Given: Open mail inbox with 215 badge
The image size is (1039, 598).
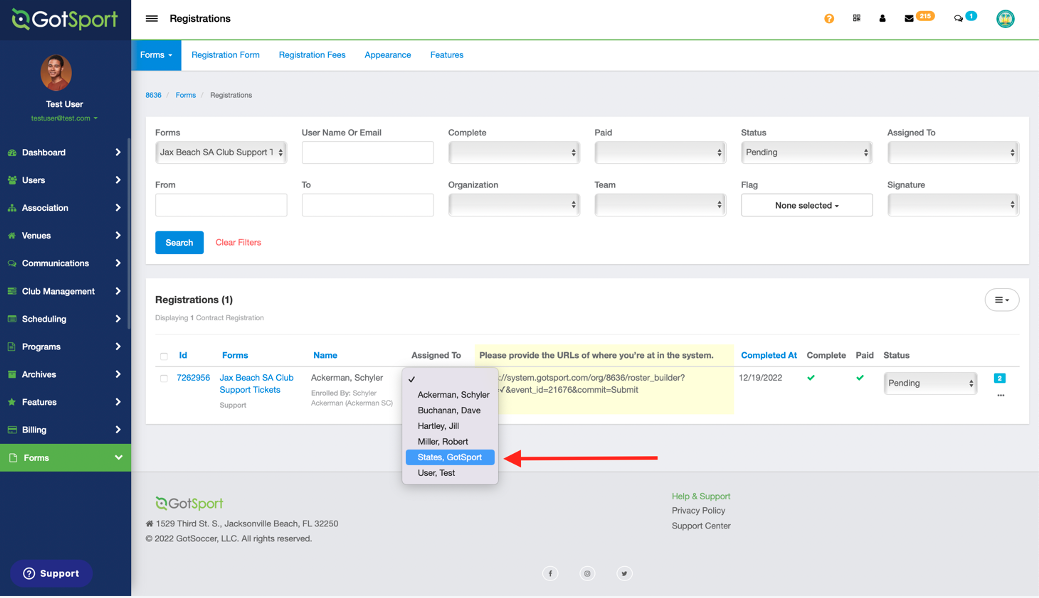Looking at the screenshot, I should 918,17.
